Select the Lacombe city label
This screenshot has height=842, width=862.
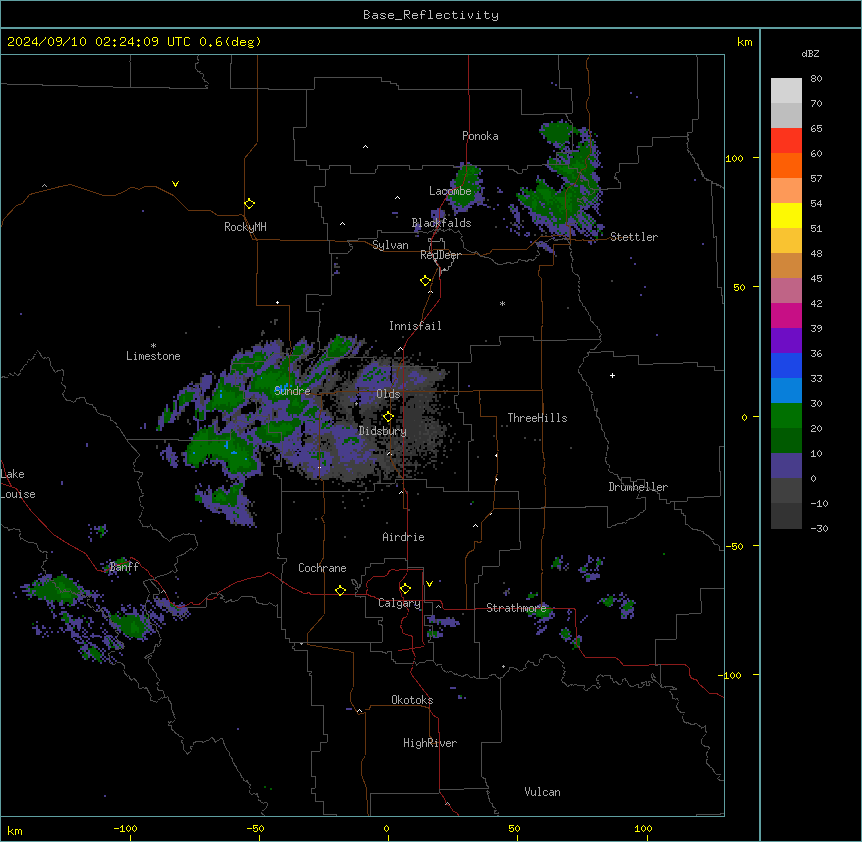pos(450,191)
